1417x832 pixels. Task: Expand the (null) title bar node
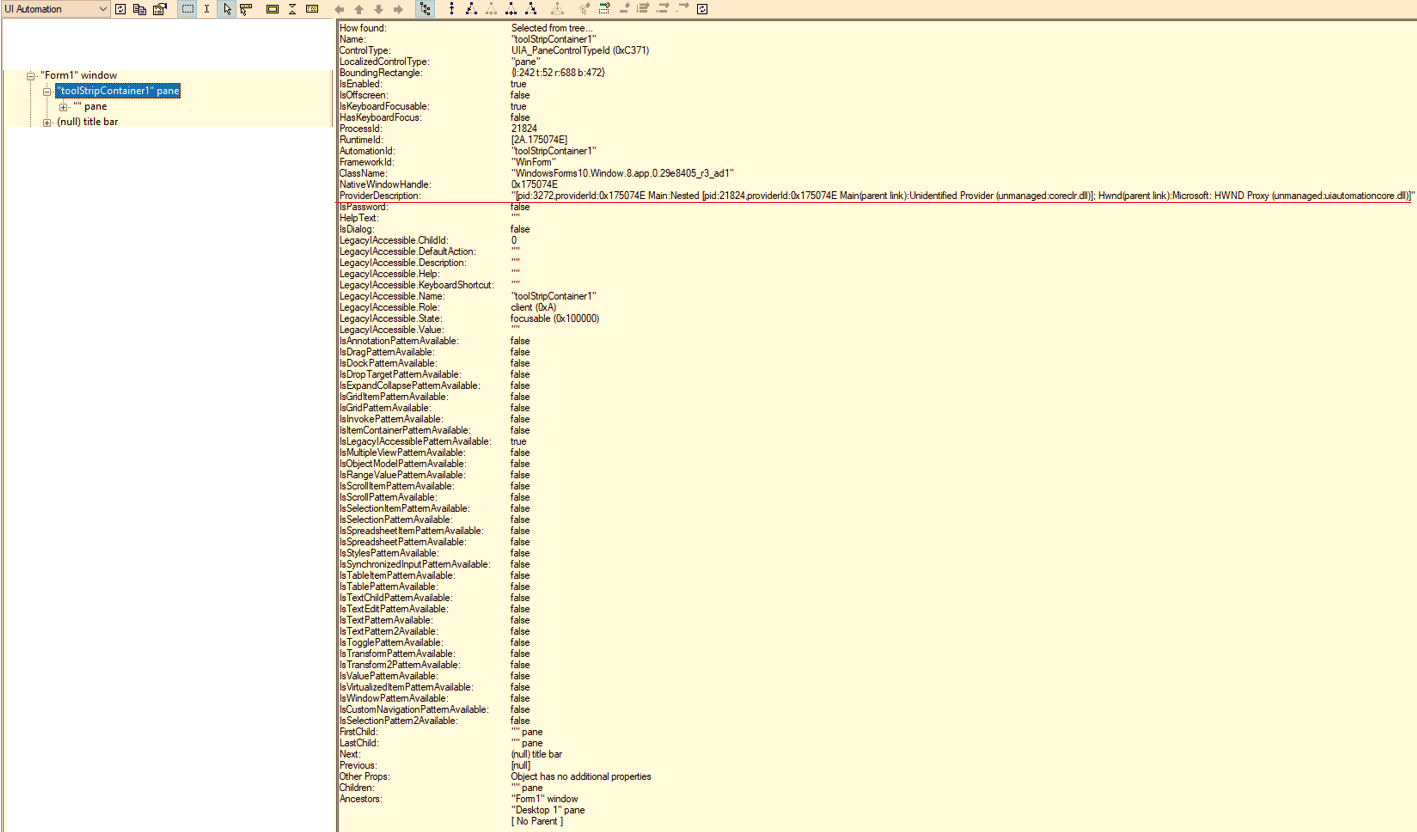tap(47, 123)
